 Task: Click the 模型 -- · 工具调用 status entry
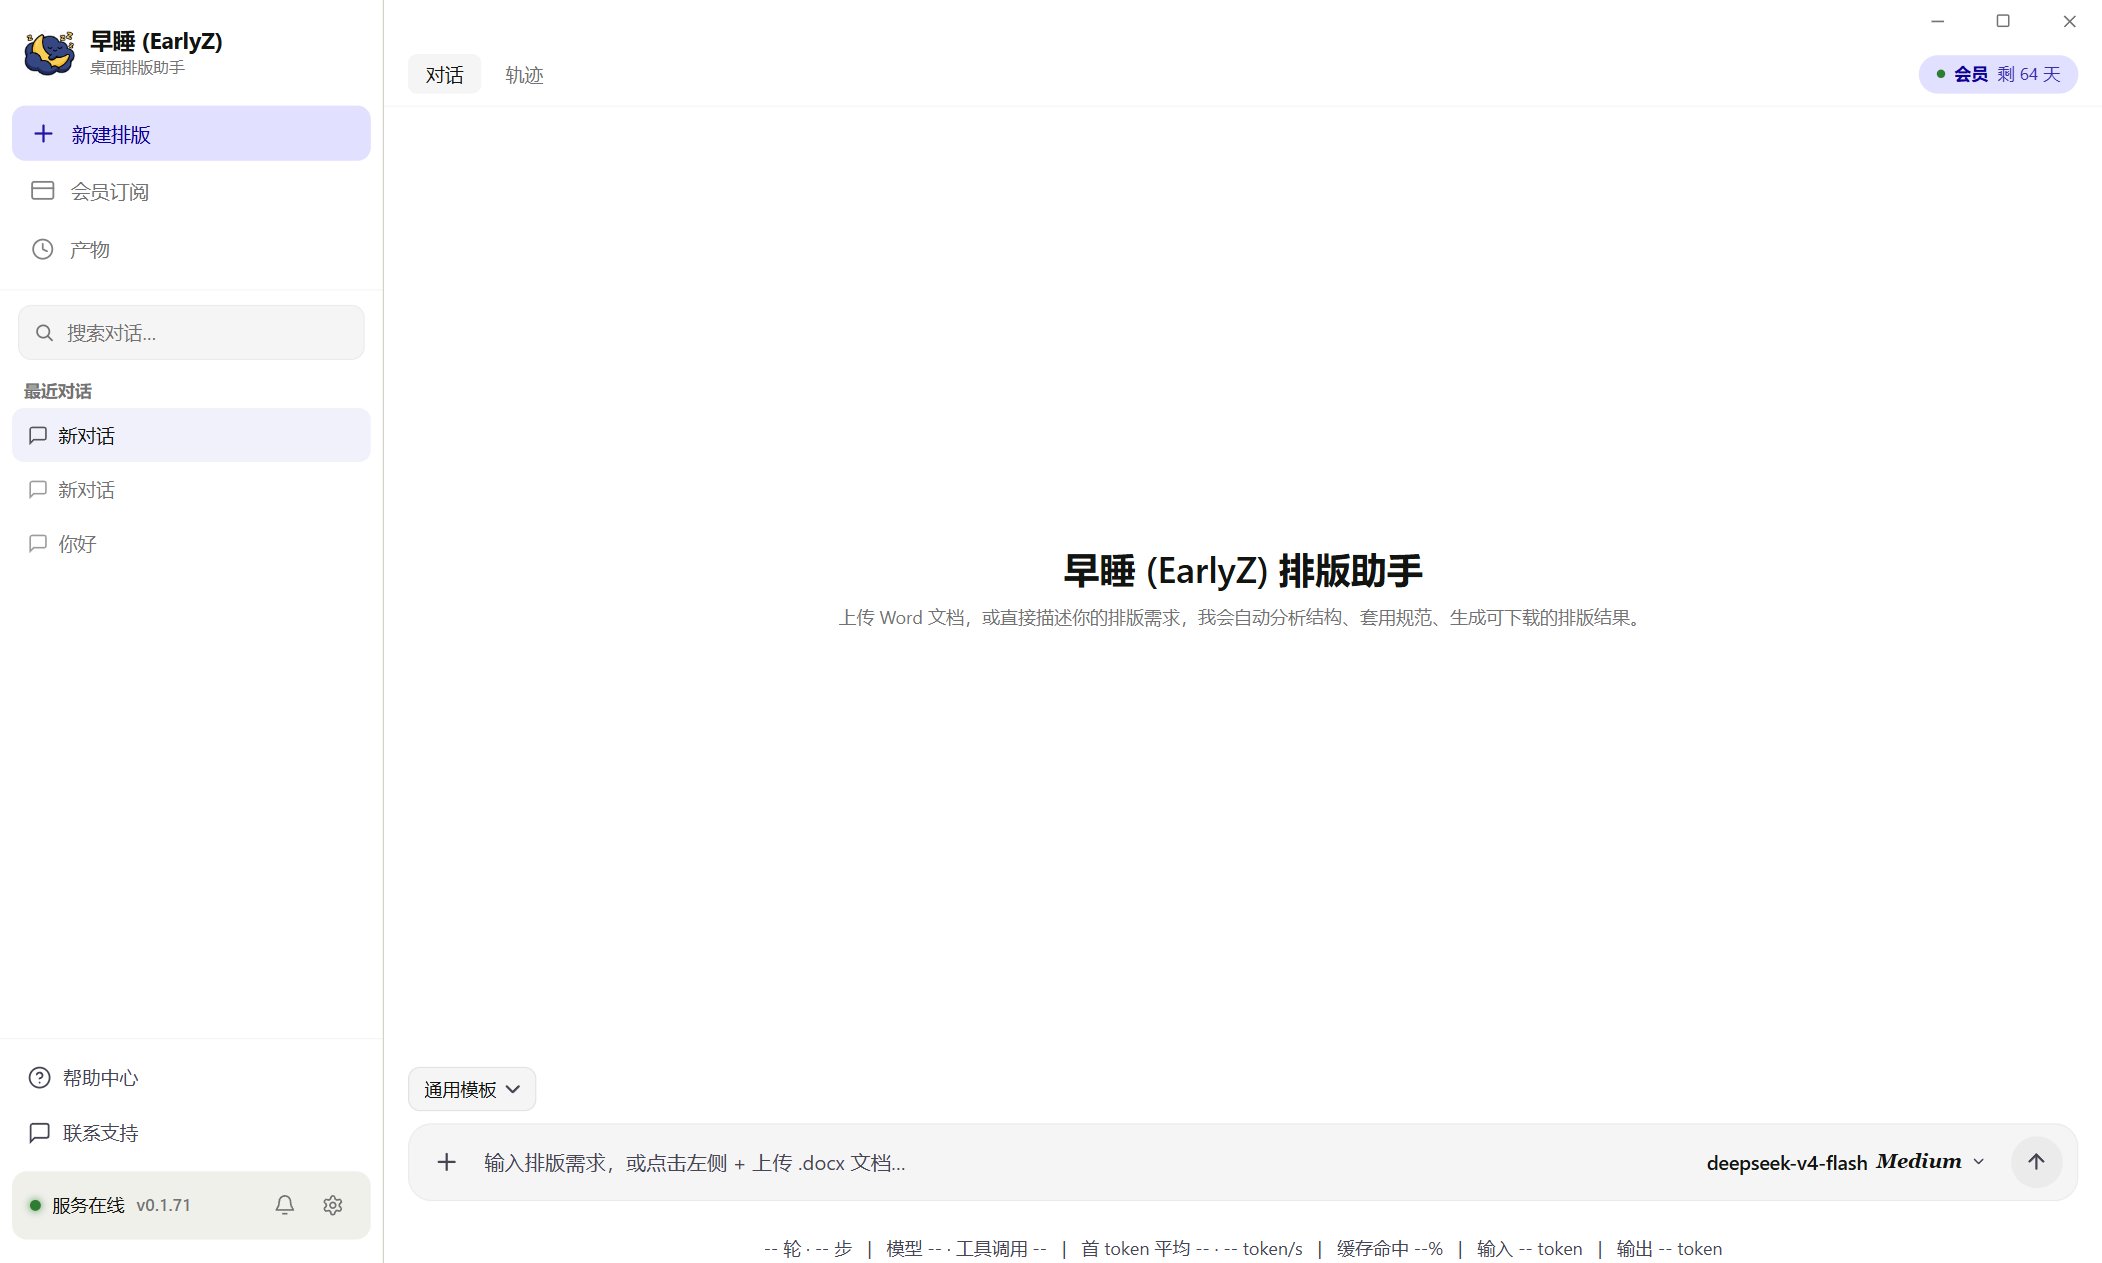click(x=966, y=1249)
